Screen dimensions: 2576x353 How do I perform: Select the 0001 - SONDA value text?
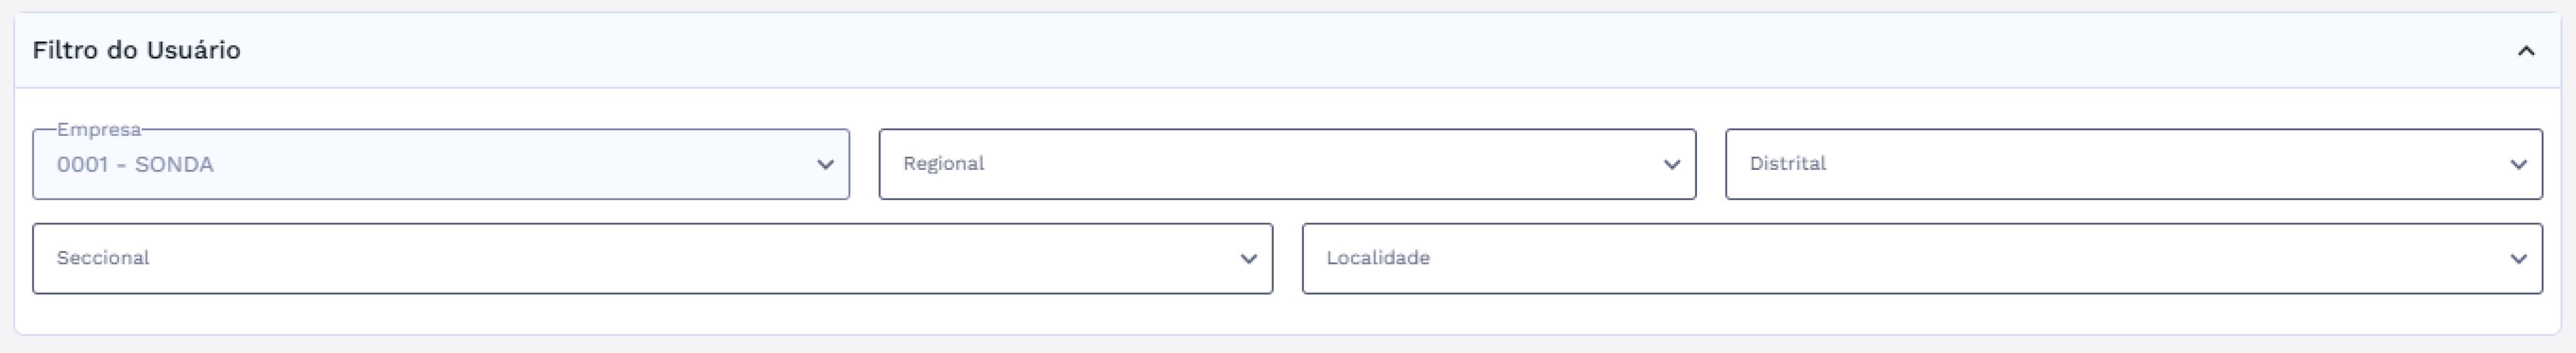(x=135, y=165)
